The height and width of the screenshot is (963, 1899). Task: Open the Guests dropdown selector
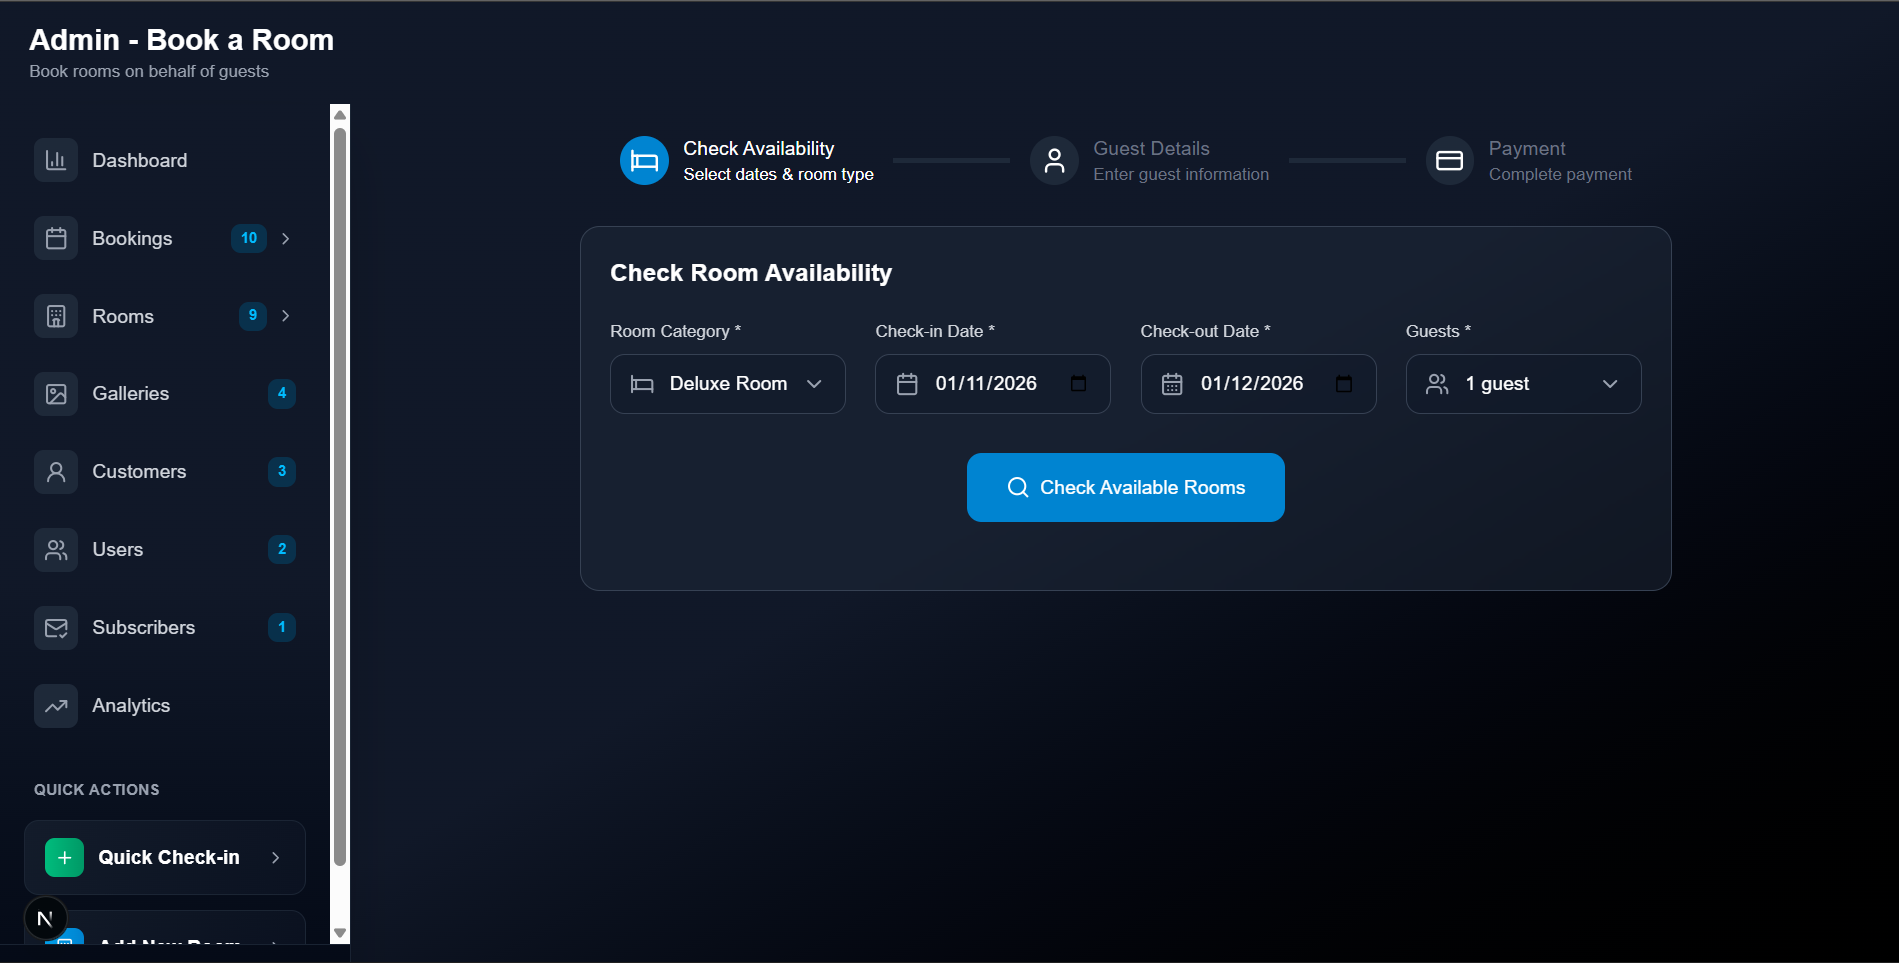point(1522,383)
